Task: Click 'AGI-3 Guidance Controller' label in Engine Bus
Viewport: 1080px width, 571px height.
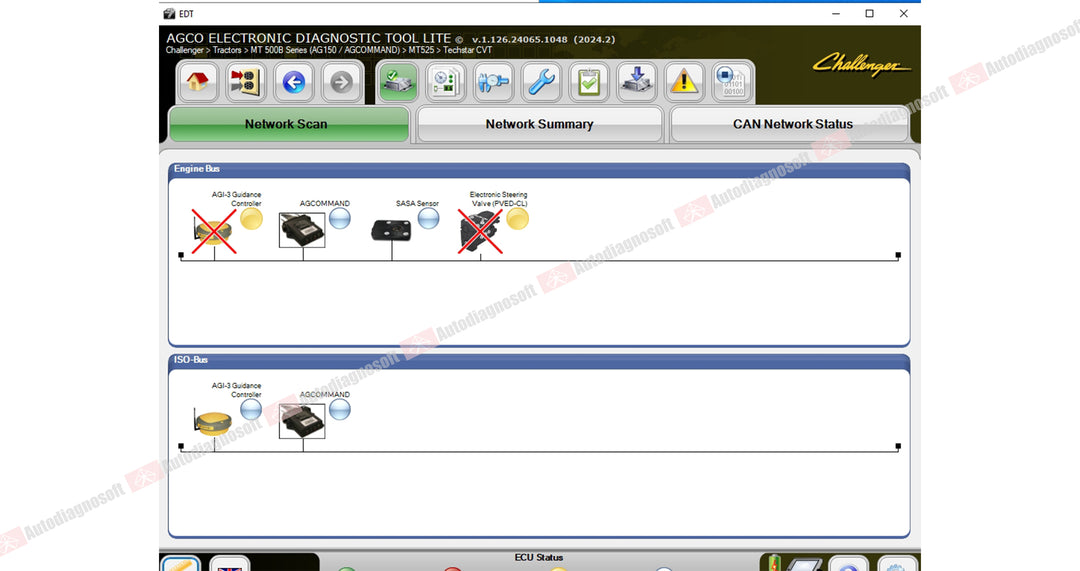Action: point(236,199)
